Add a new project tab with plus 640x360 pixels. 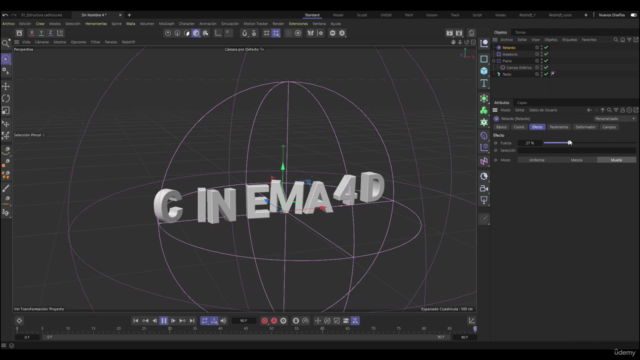click(x=129, y=15)
